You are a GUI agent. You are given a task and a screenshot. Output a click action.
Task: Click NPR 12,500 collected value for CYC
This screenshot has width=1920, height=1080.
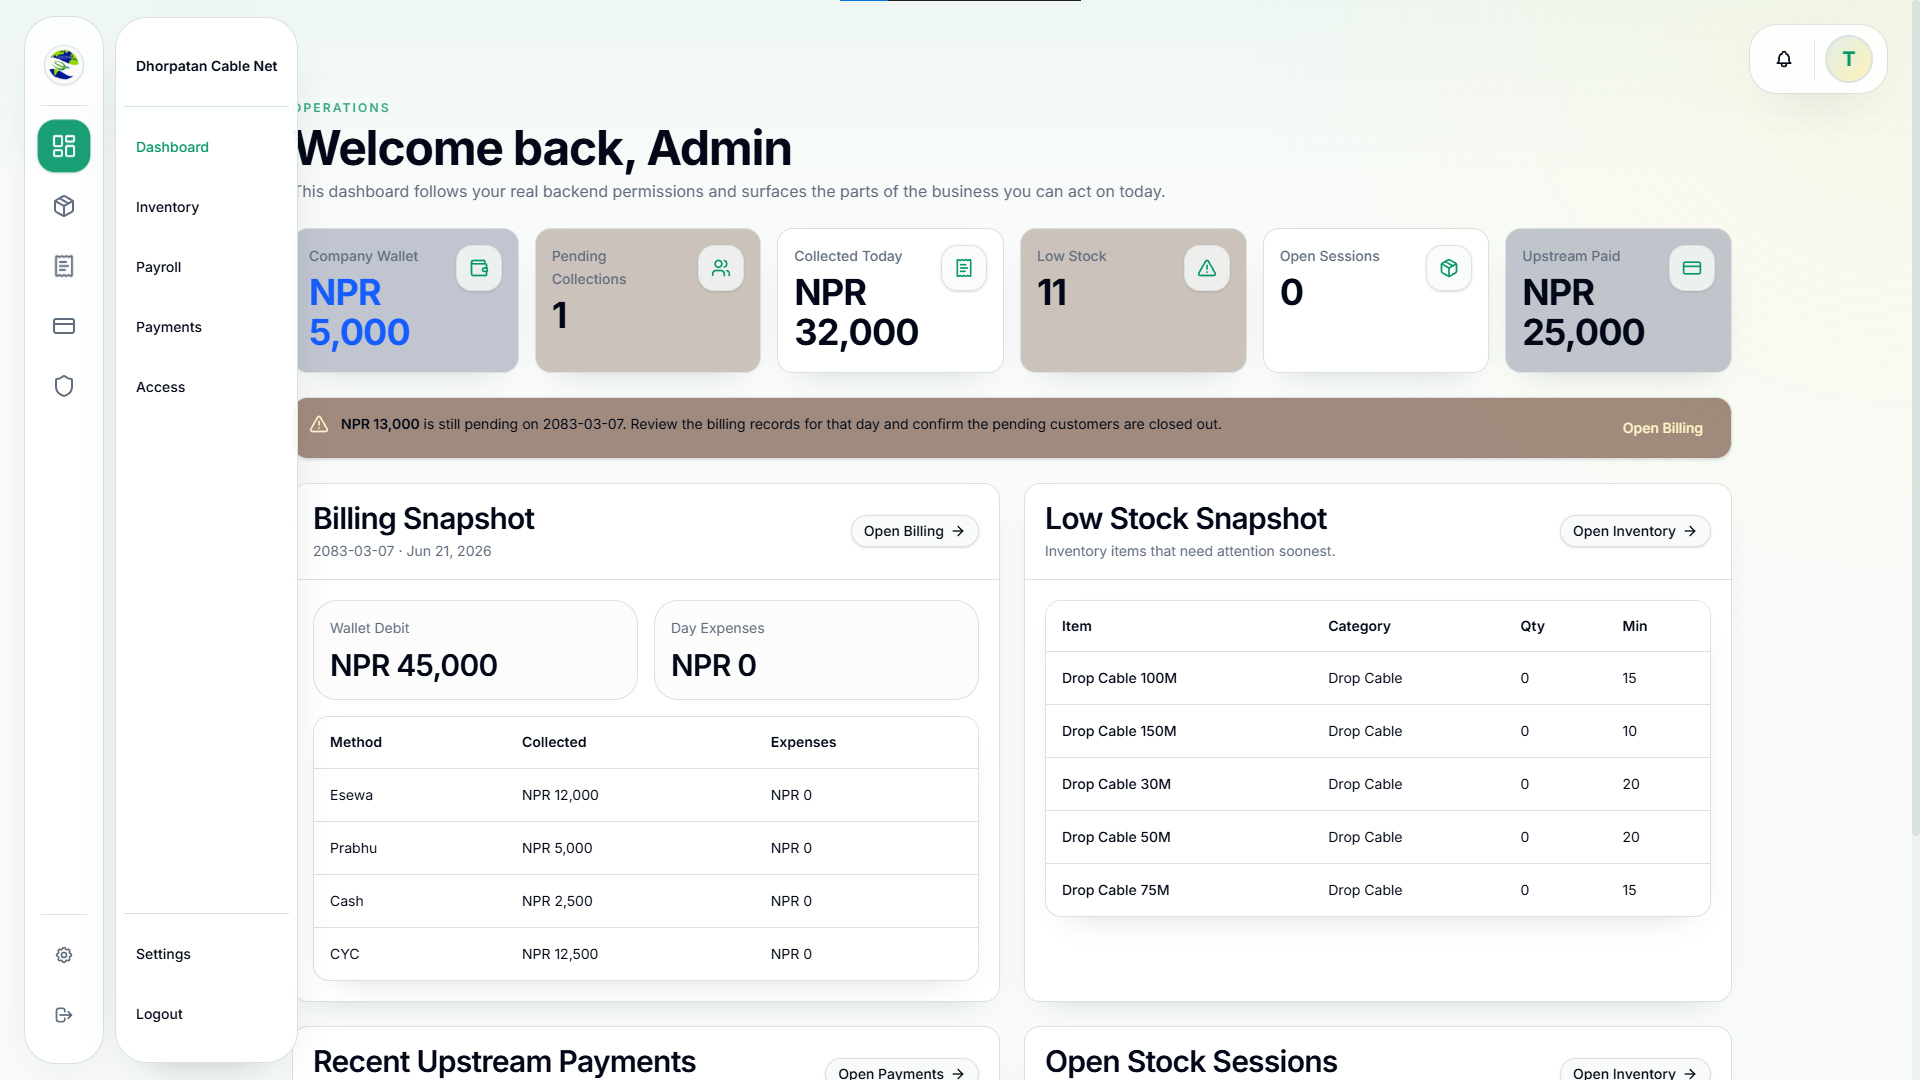click(x=560, y=954)
